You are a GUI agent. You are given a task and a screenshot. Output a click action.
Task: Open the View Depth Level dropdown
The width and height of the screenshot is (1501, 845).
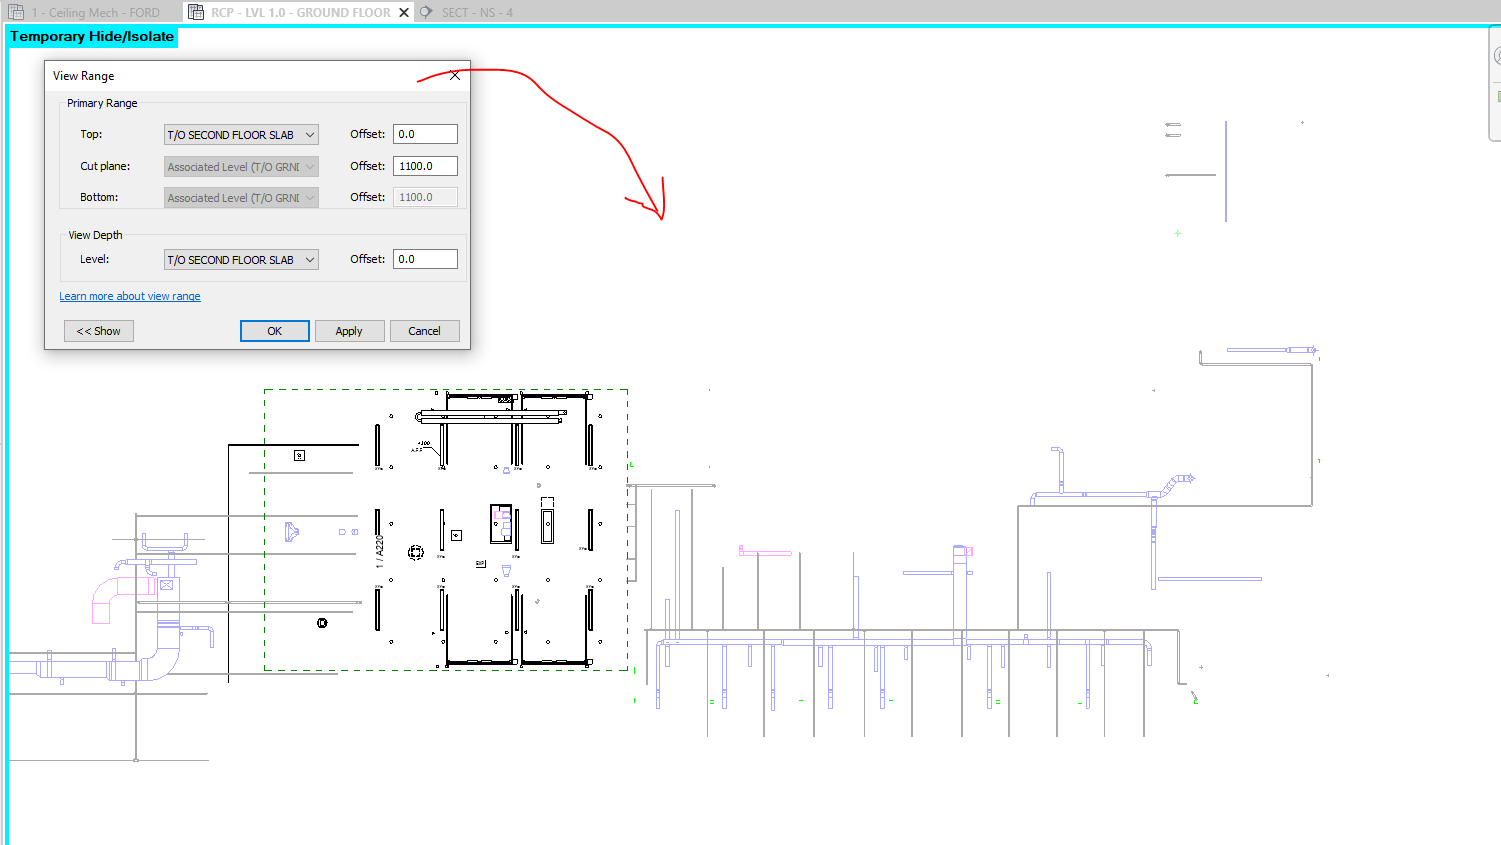pos(241,259)
